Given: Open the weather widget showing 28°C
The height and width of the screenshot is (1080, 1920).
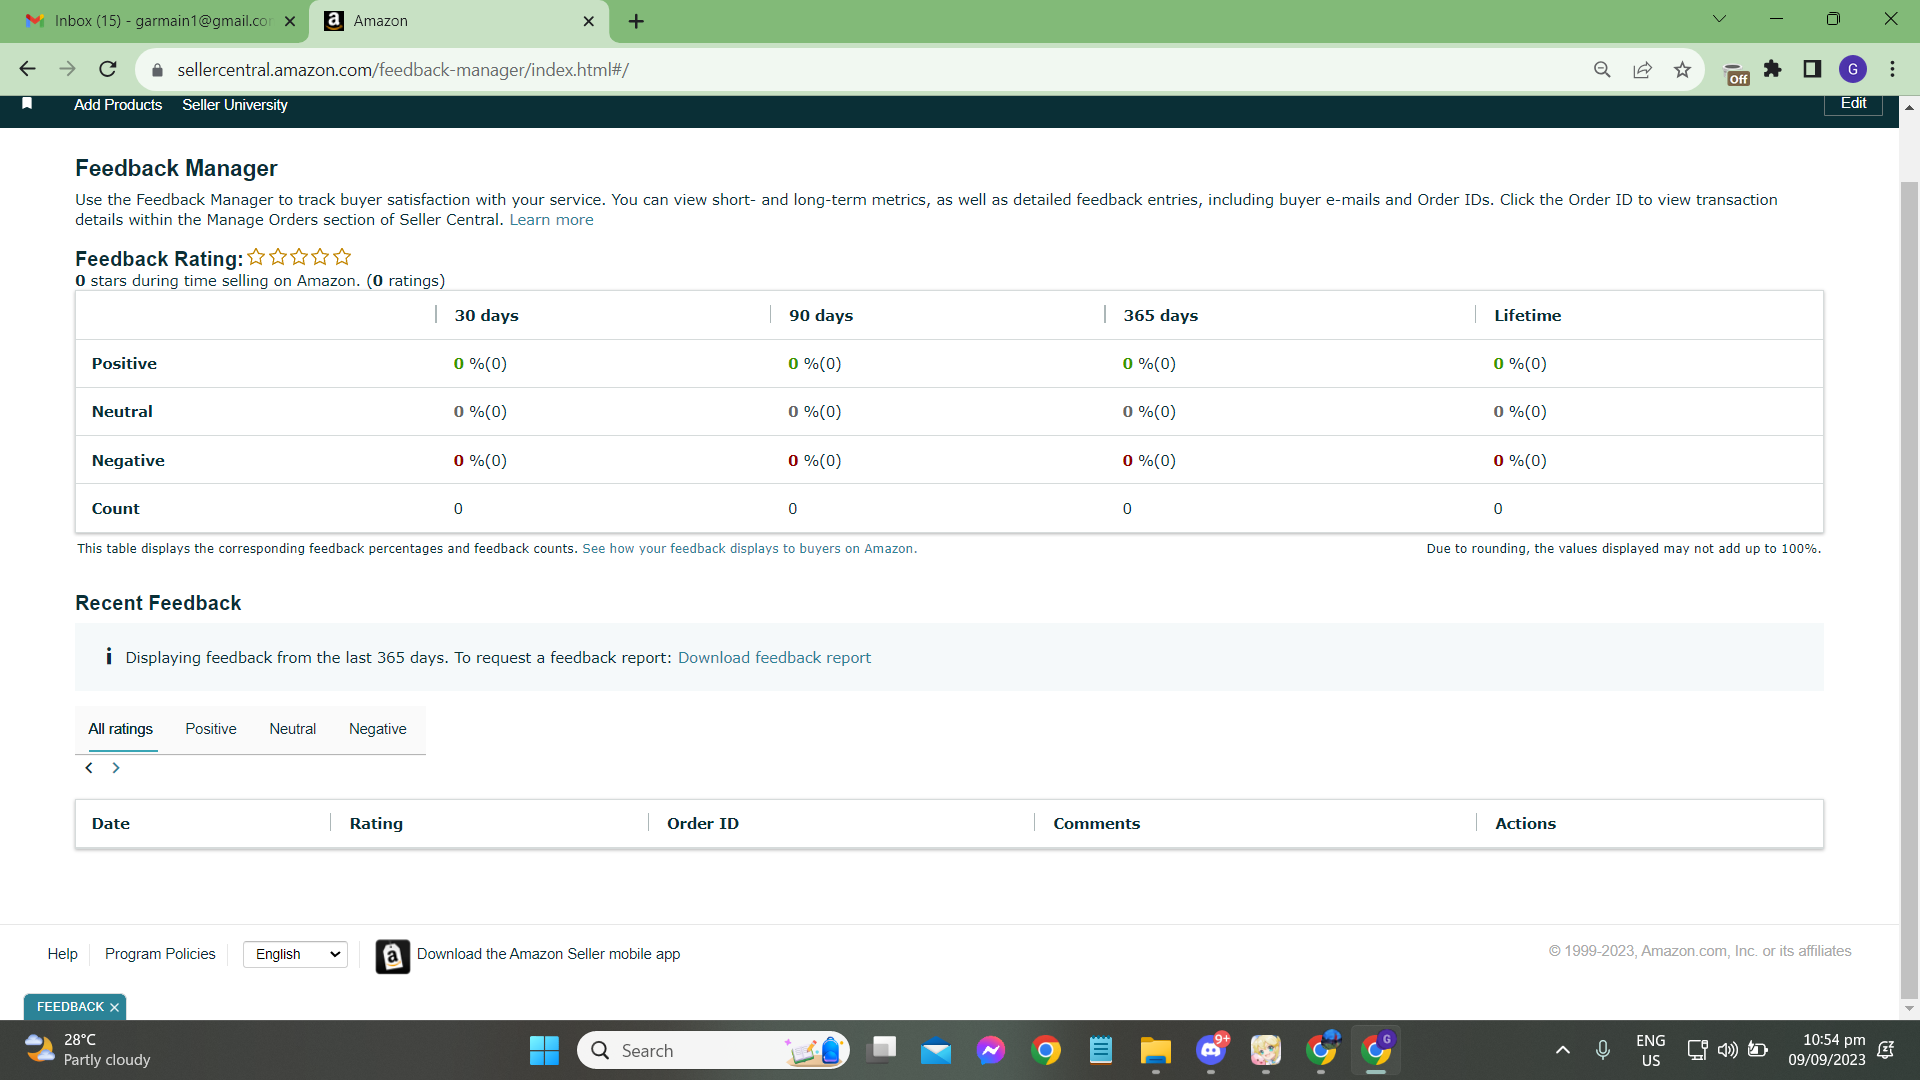Looking at the screenshot, I should (88, 1050).
